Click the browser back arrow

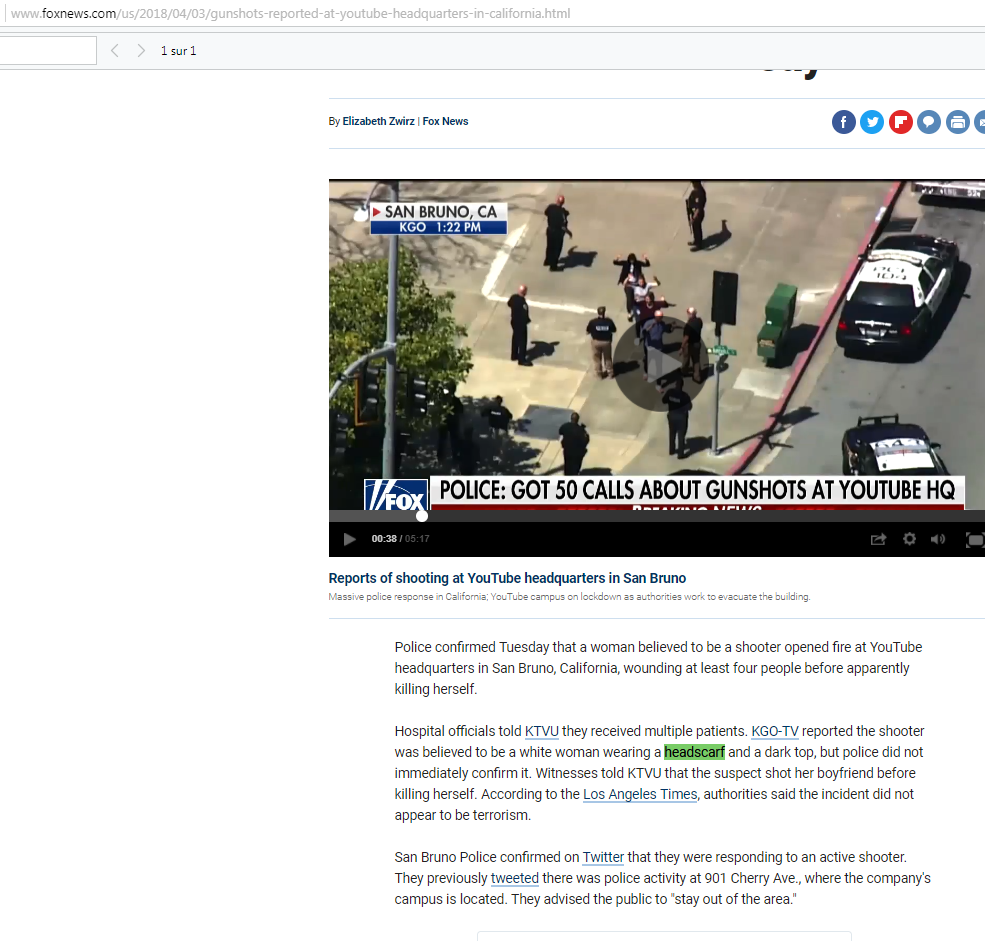pyautogui.click(x=114, y=50)
